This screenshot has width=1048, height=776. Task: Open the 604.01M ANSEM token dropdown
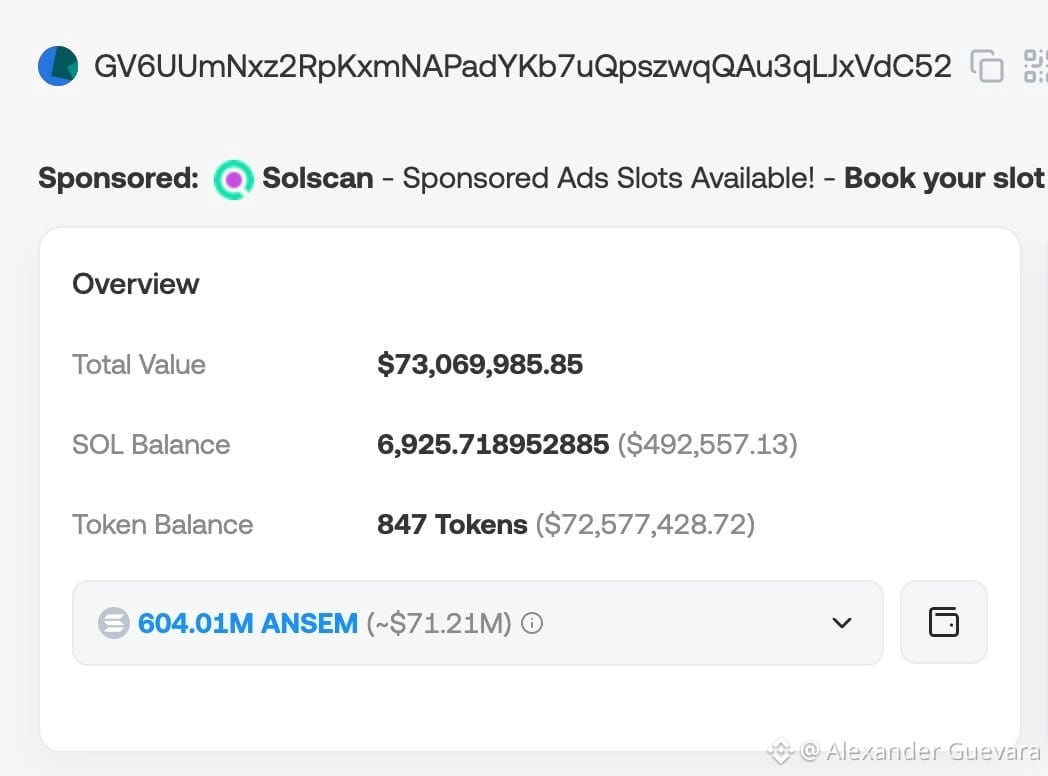(x=477, y=623)
